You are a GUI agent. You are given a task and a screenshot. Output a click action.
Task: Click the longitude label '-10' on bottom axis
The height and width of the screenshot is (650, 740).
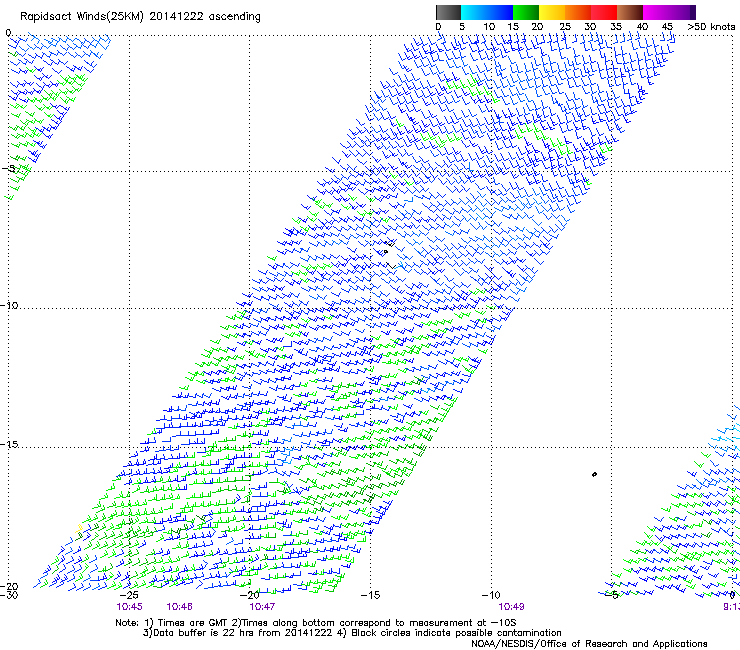point(491,595)
